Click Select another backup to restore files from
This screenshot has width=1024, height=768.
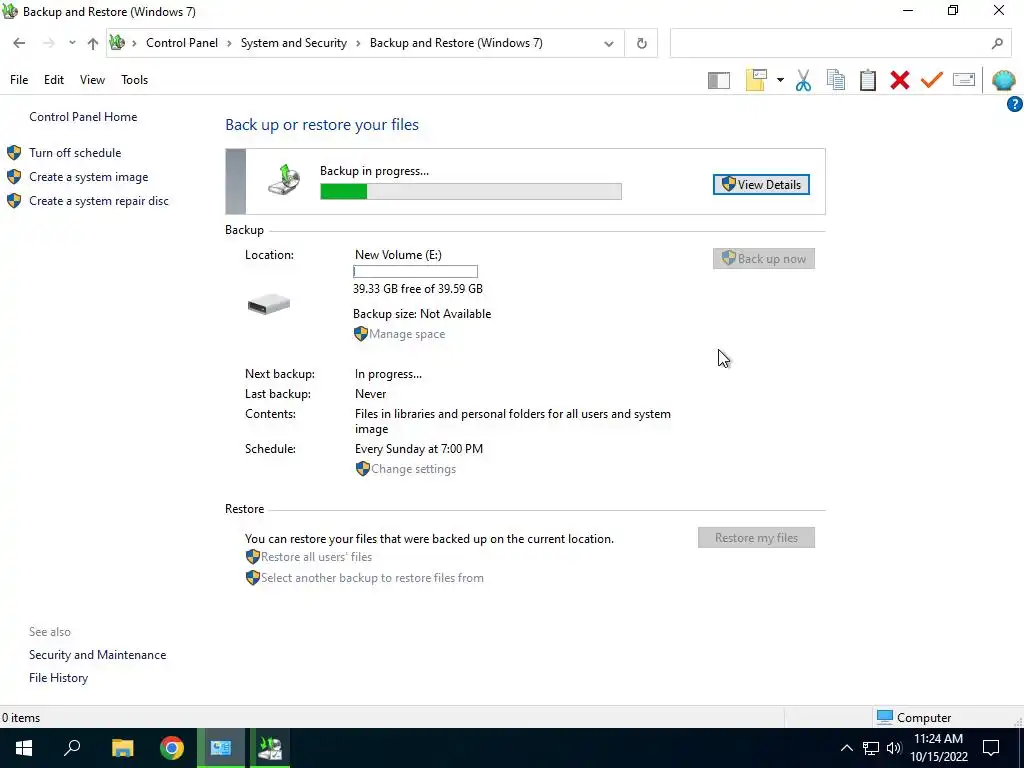pyautogui.click(x=372, y=578)
